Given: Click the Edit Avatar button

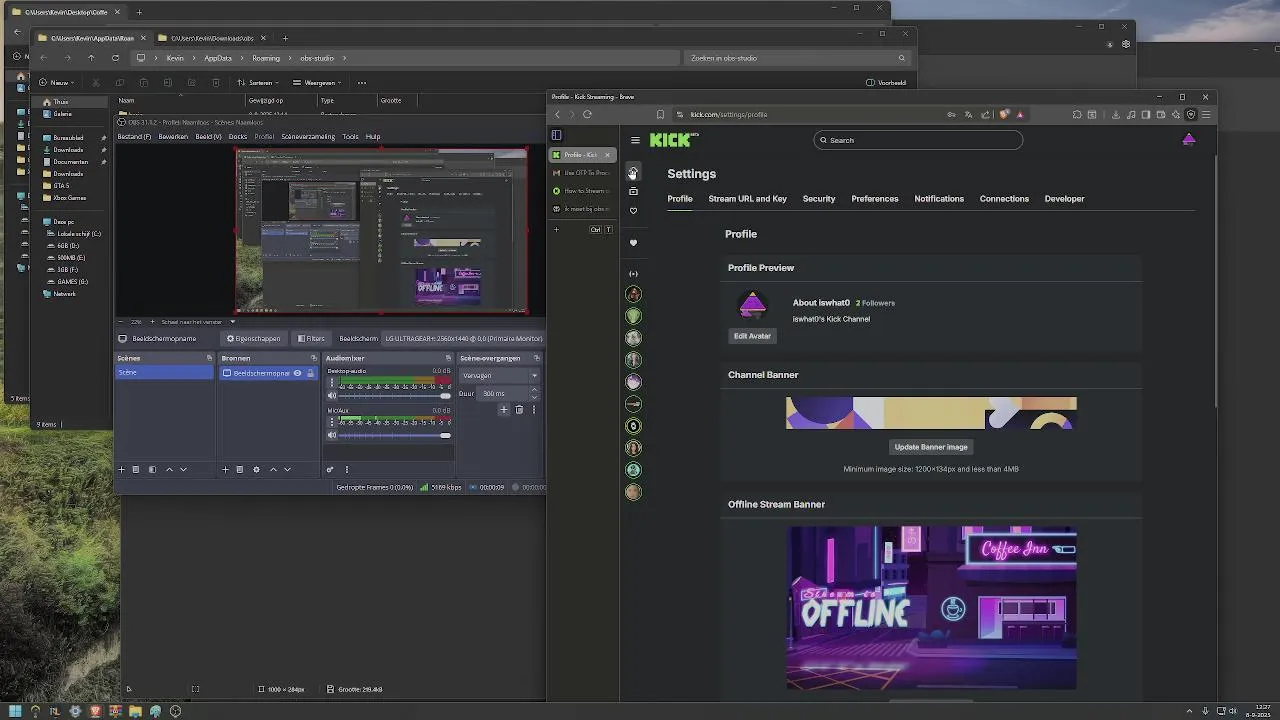Looking at the screenshot, I should [x=752, y=336].
